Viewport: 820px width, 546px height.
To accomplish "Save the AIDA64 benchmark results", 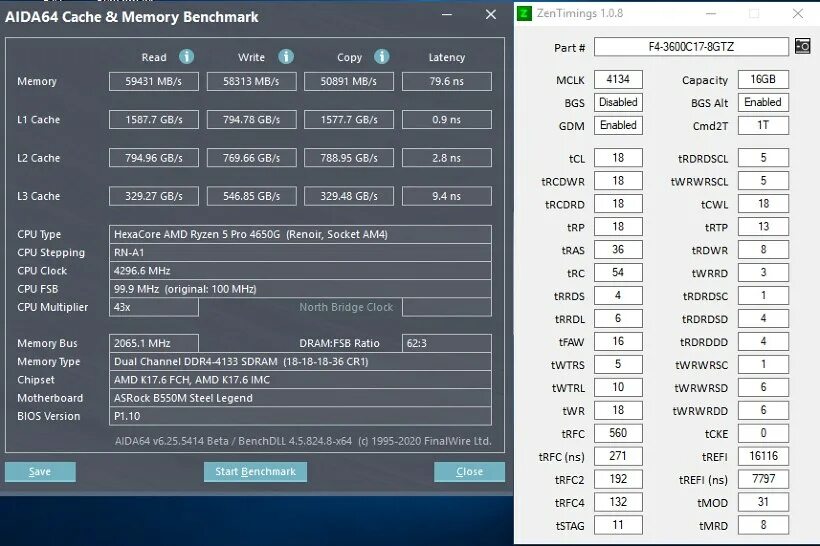I will (40, 472).
